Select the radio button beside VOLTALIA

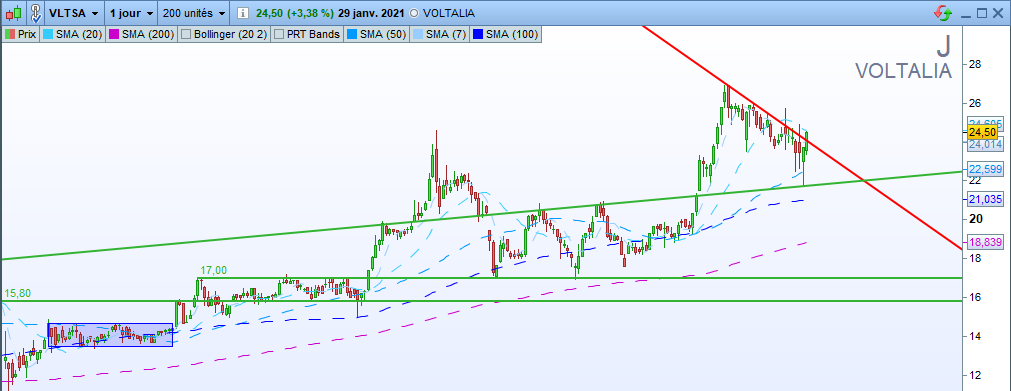pos(413,13)
